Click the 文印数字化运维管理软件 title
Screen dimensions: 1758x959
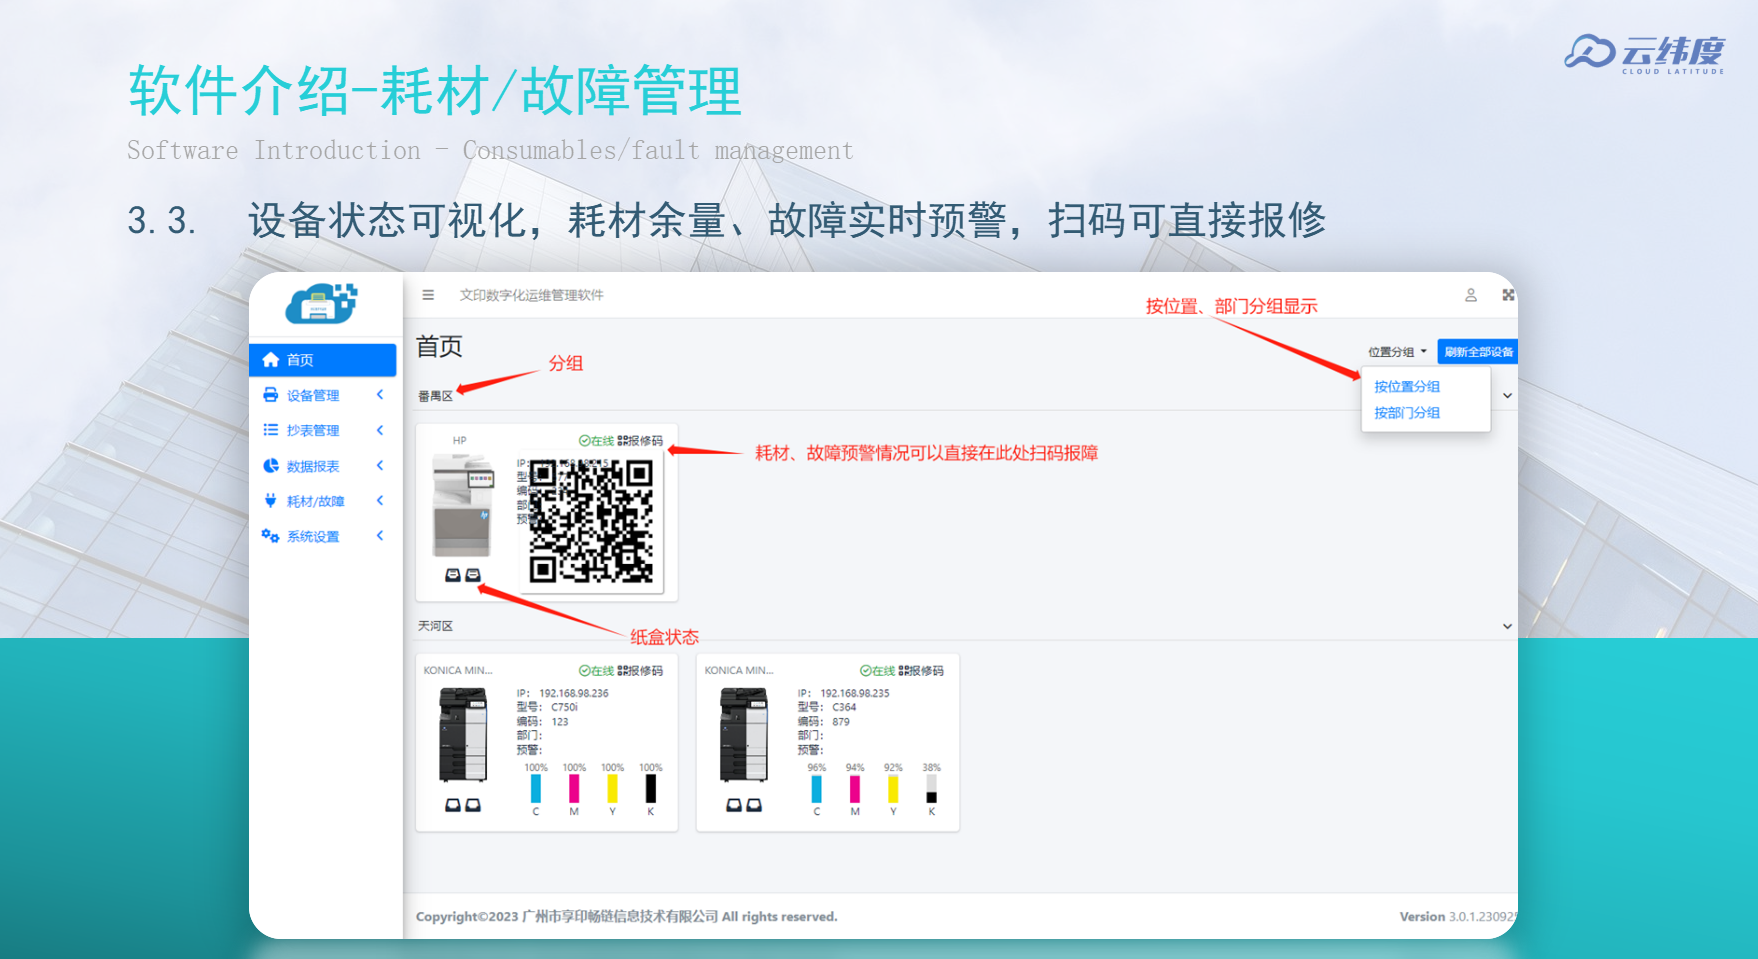[x=531, y=295]
